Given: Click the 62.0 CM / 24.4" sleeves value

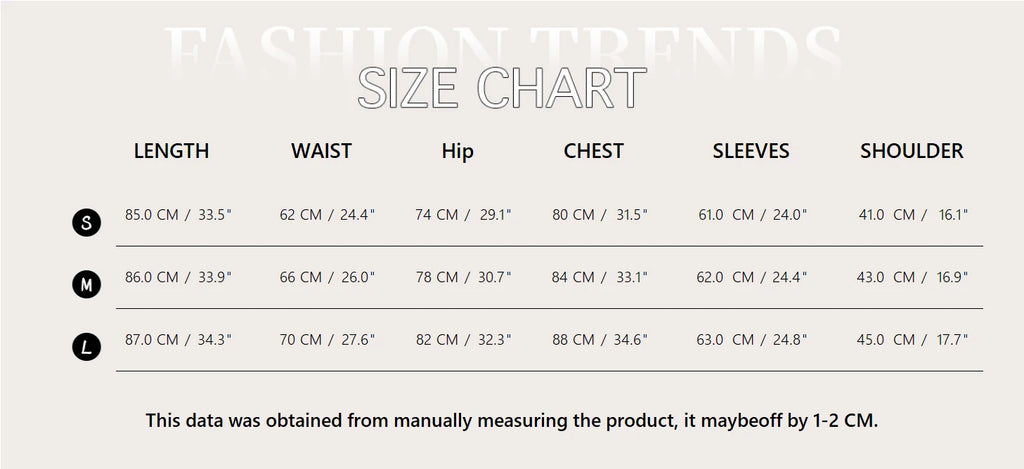Looking at the screenshot, I should pyautogui.click(x=754, y=277).
